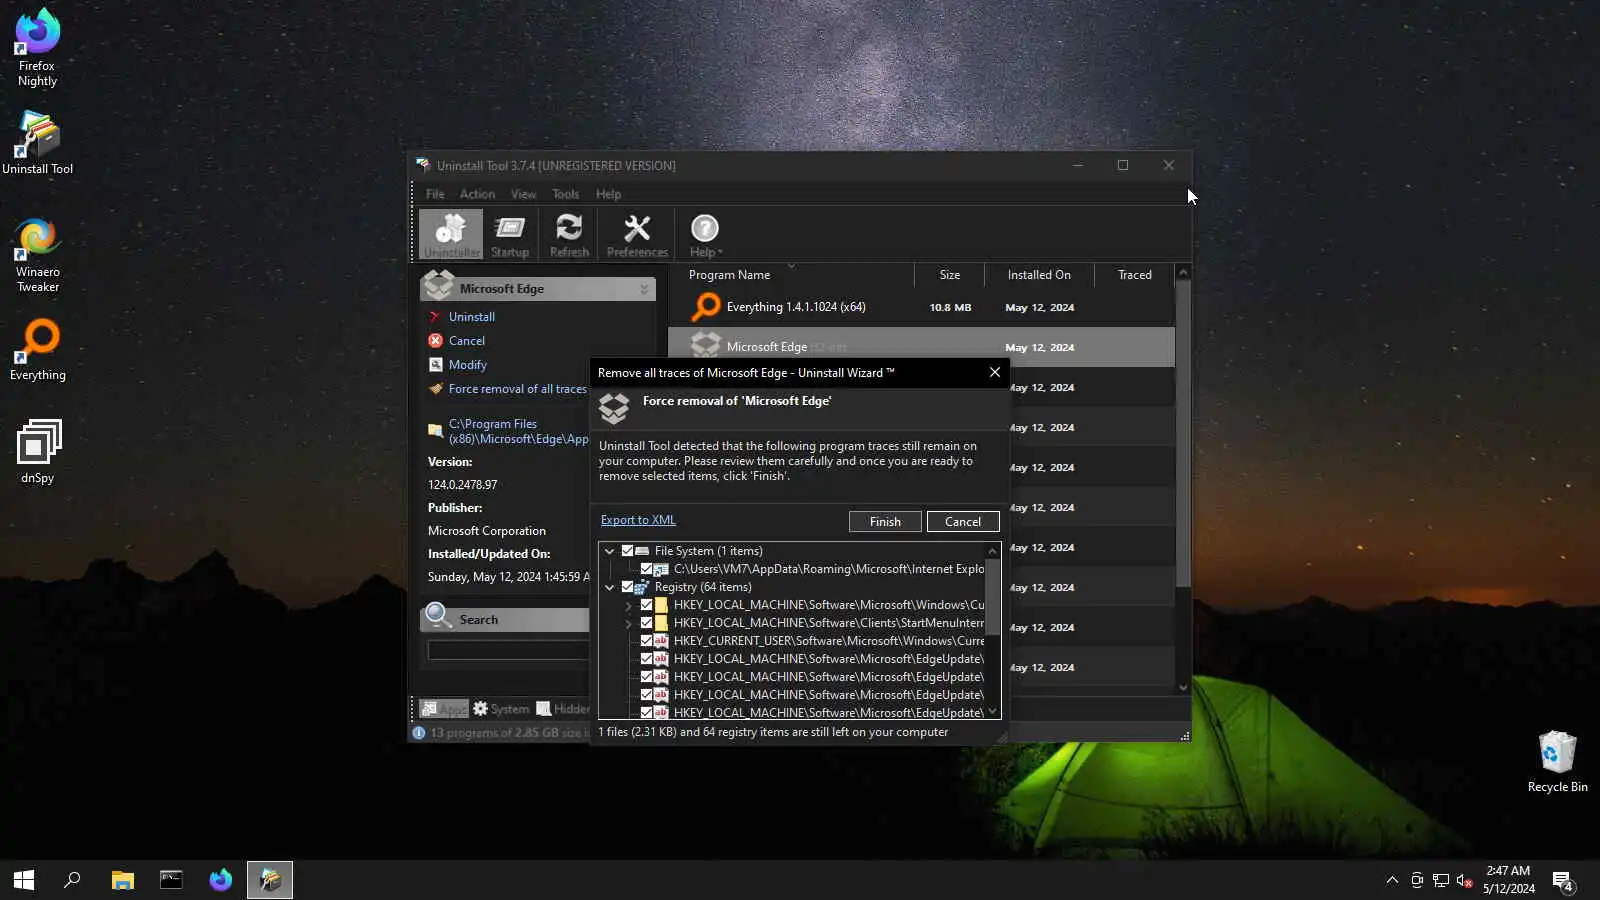Click the Cancel button in the wizard

click(963, 521)
